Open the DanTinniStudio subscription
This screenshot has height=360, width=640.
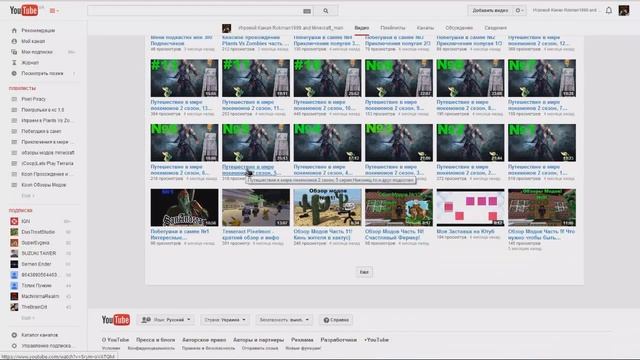38,232
